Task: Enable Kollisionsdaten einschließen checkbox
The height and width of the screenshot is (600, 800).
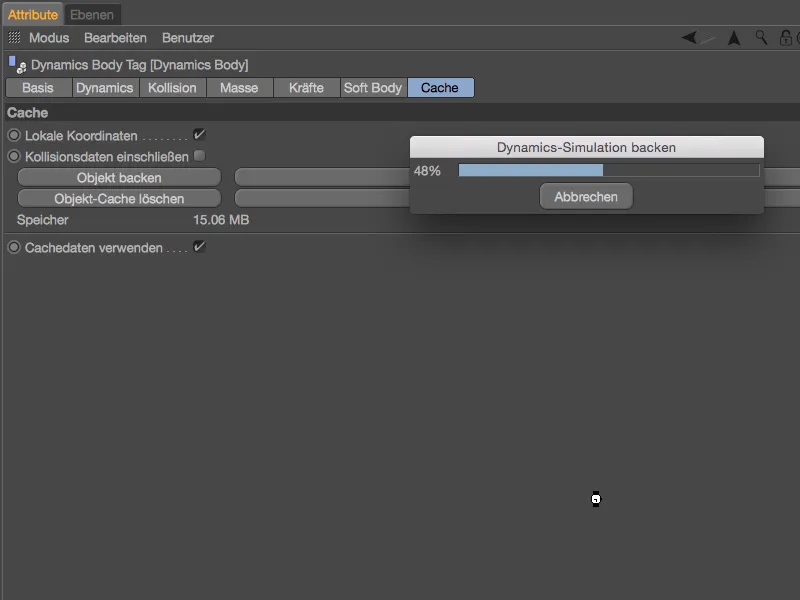Action: click(x=199, y=156)
